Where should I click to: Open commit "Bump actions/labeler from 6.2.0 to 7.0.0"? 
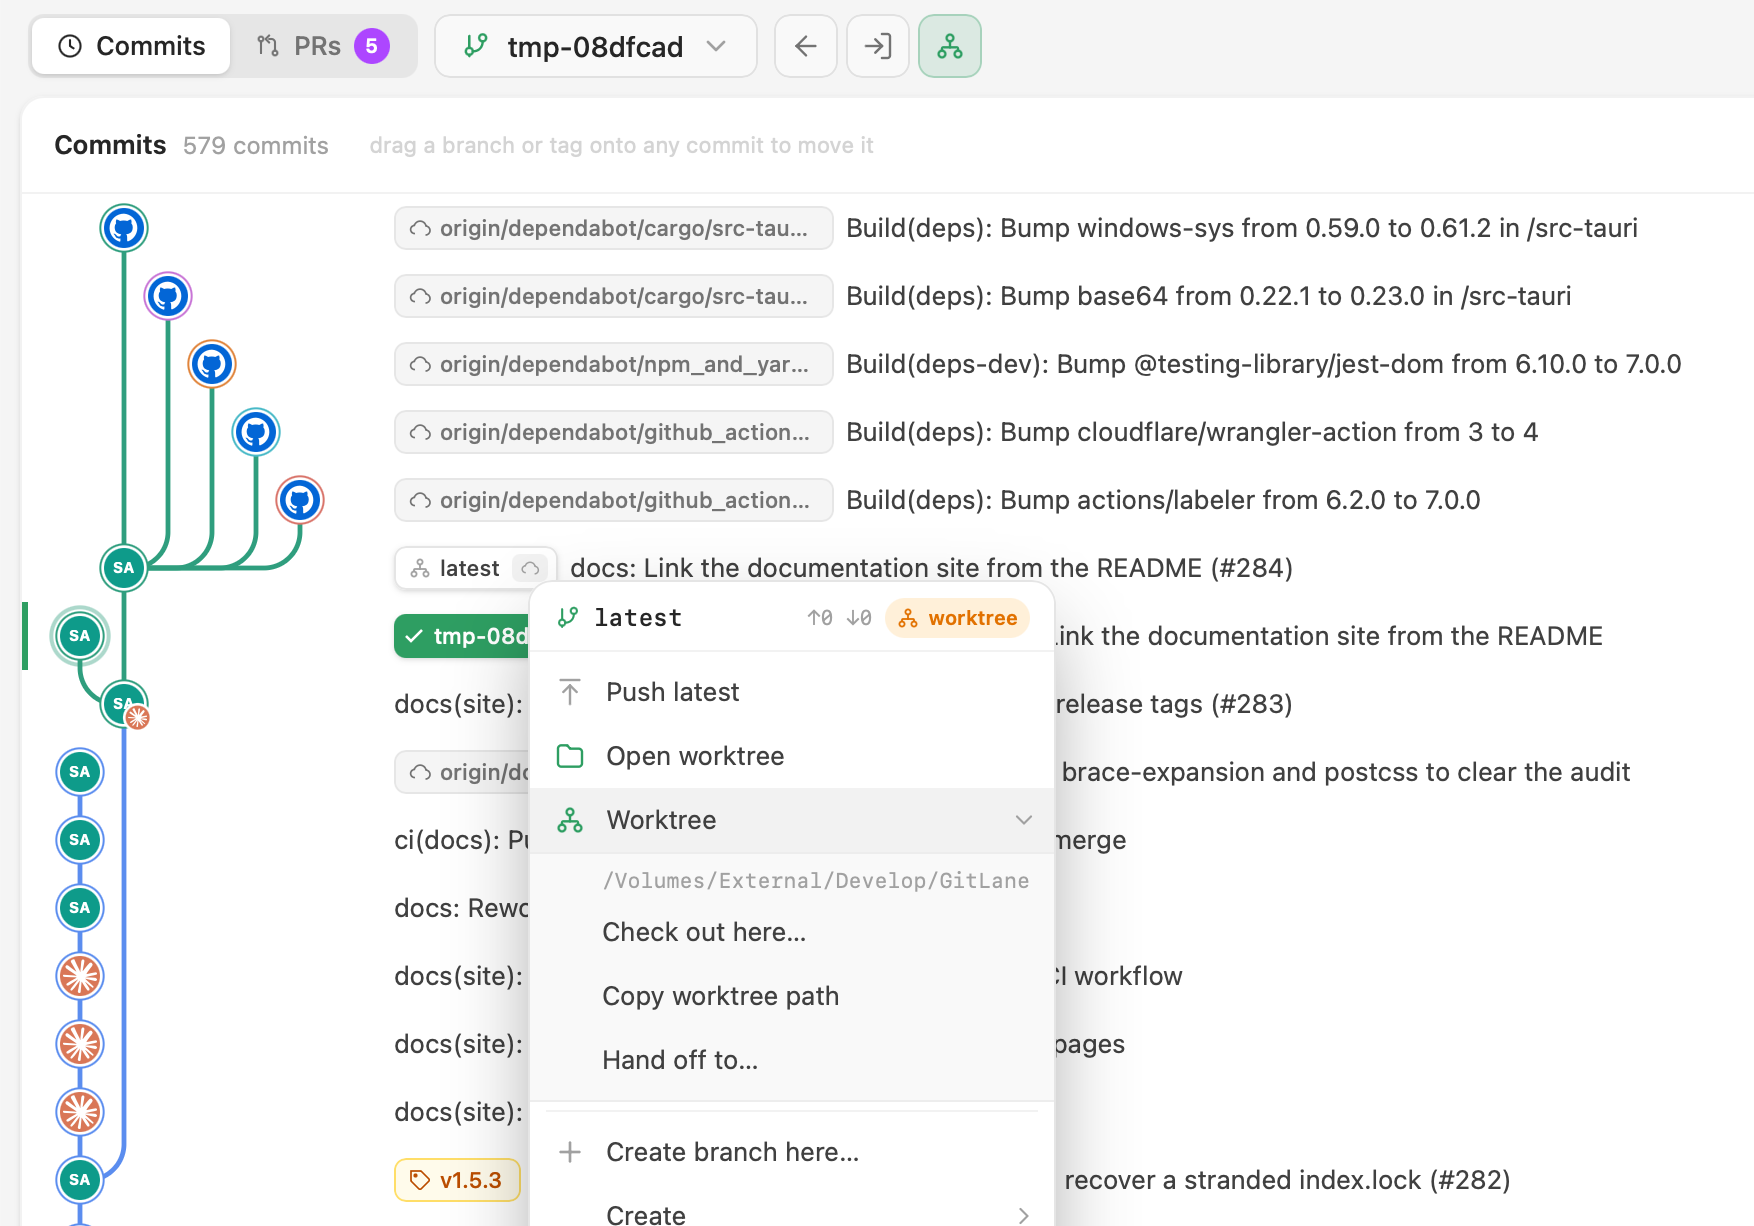tap(1163, 500)
